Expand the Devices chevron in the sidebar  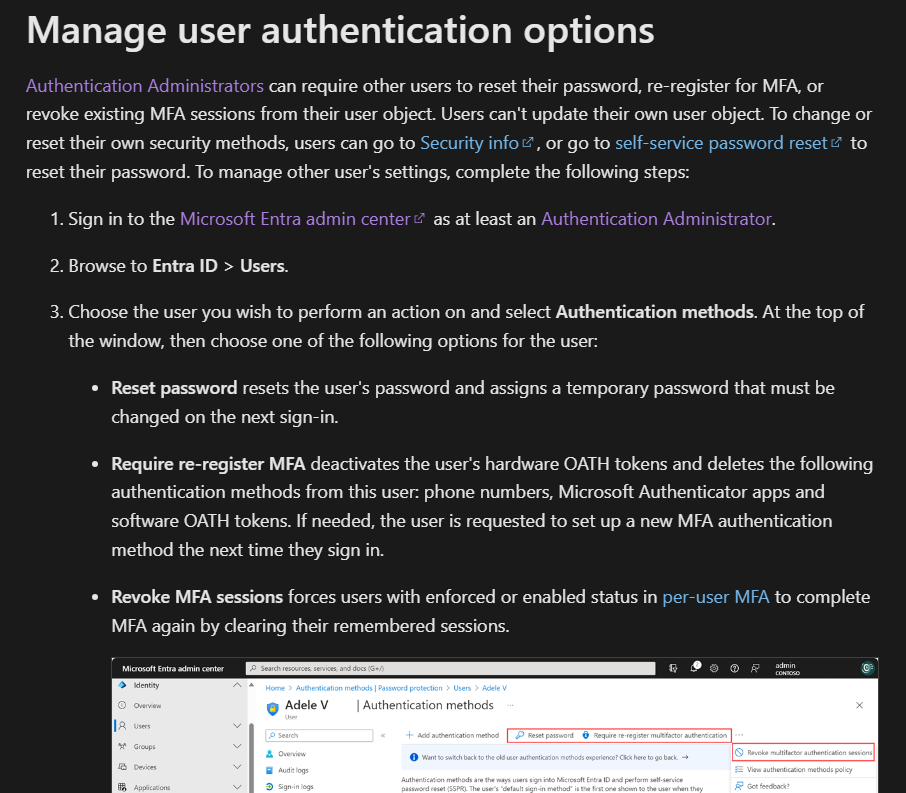point(237,767)
